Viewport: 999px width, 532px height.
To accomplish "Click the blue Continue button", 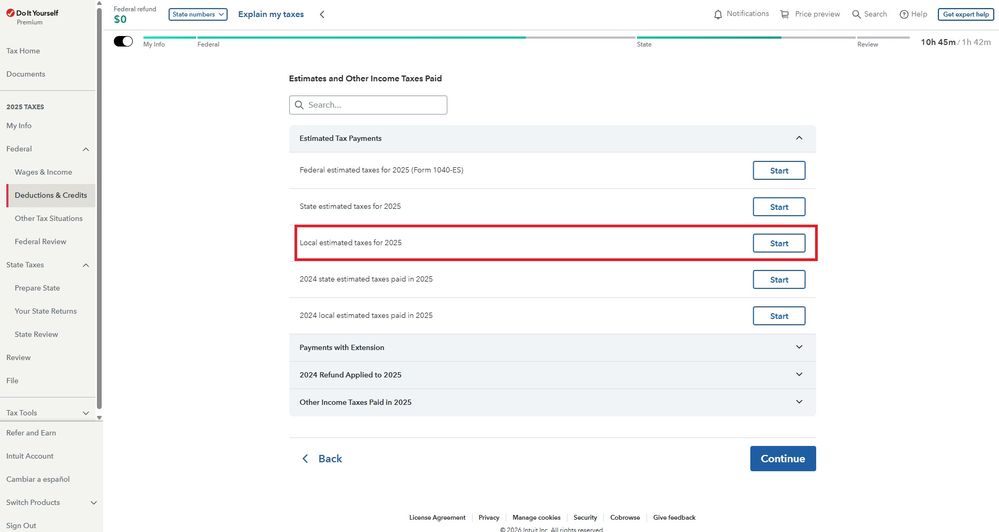I will coord(782,458).
